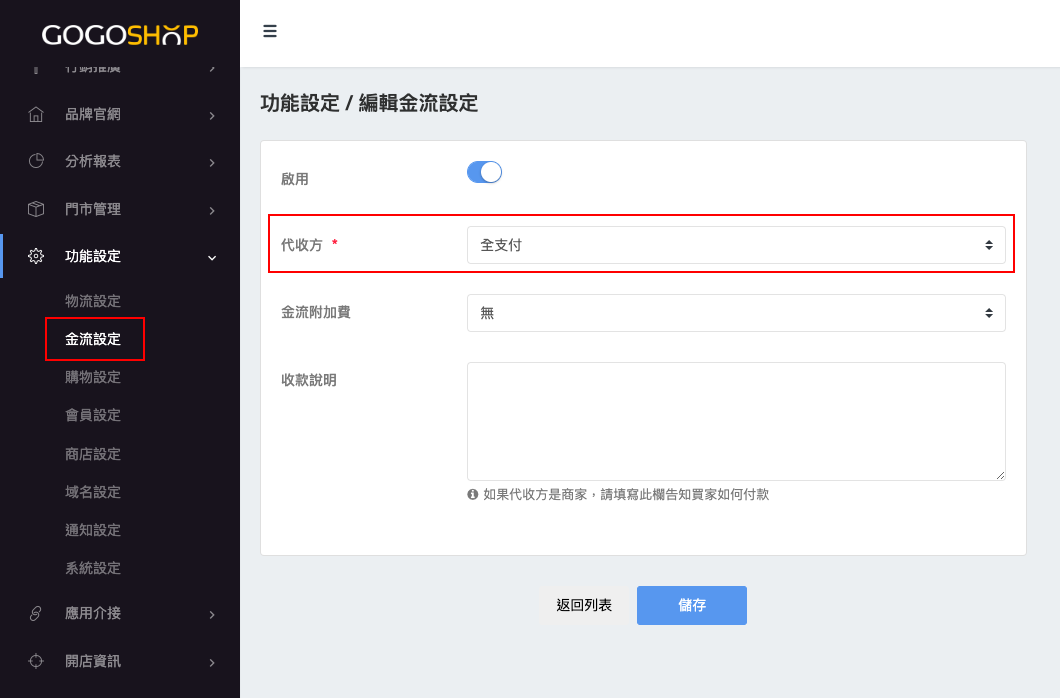This screenshot has width=1060, height=698.
Task: Click the 功能設定 gear icon
Action: coord(36,256)
